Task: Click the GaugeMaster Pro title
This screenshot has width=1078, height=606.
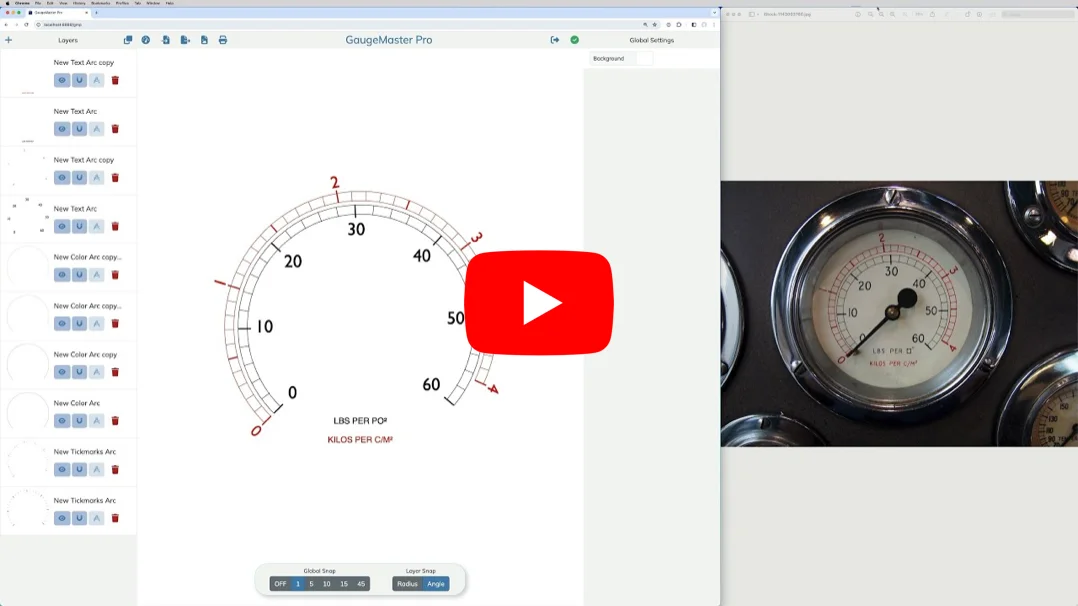Action: [x=389, y=40]
